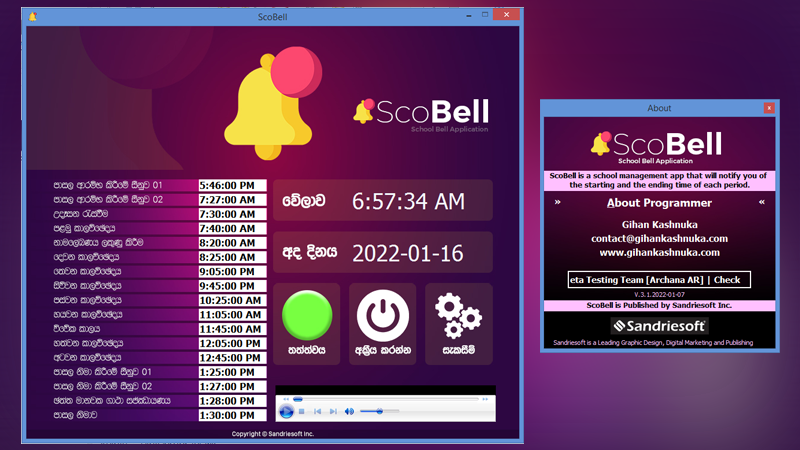Select the 11:45:00 AM time field
The height and width of the screenshot is (450, 800).
(232, 329)
